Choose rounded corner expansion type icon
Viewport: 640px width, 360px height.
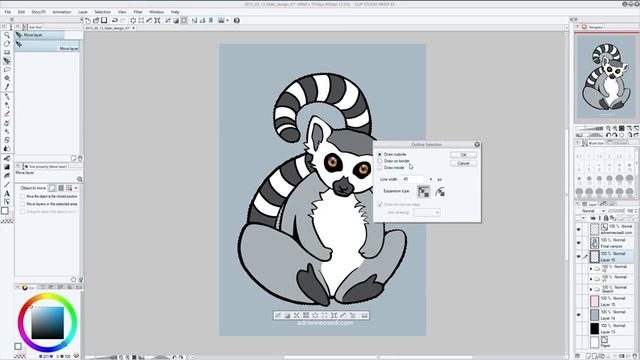pyautogui.click(x=440, y=191)
